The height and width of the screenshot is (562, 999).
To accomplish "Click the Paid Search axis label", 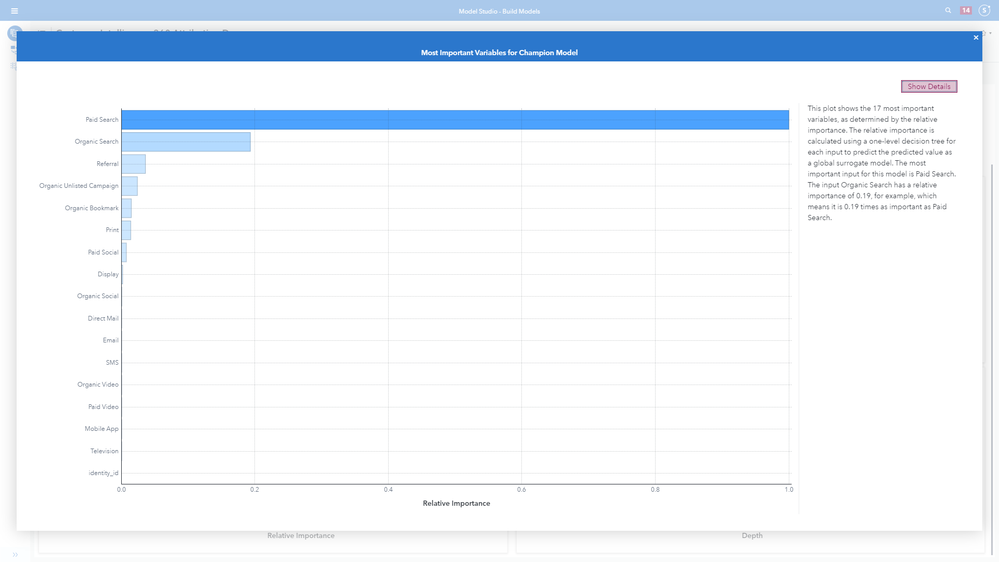I will (102, 120).
